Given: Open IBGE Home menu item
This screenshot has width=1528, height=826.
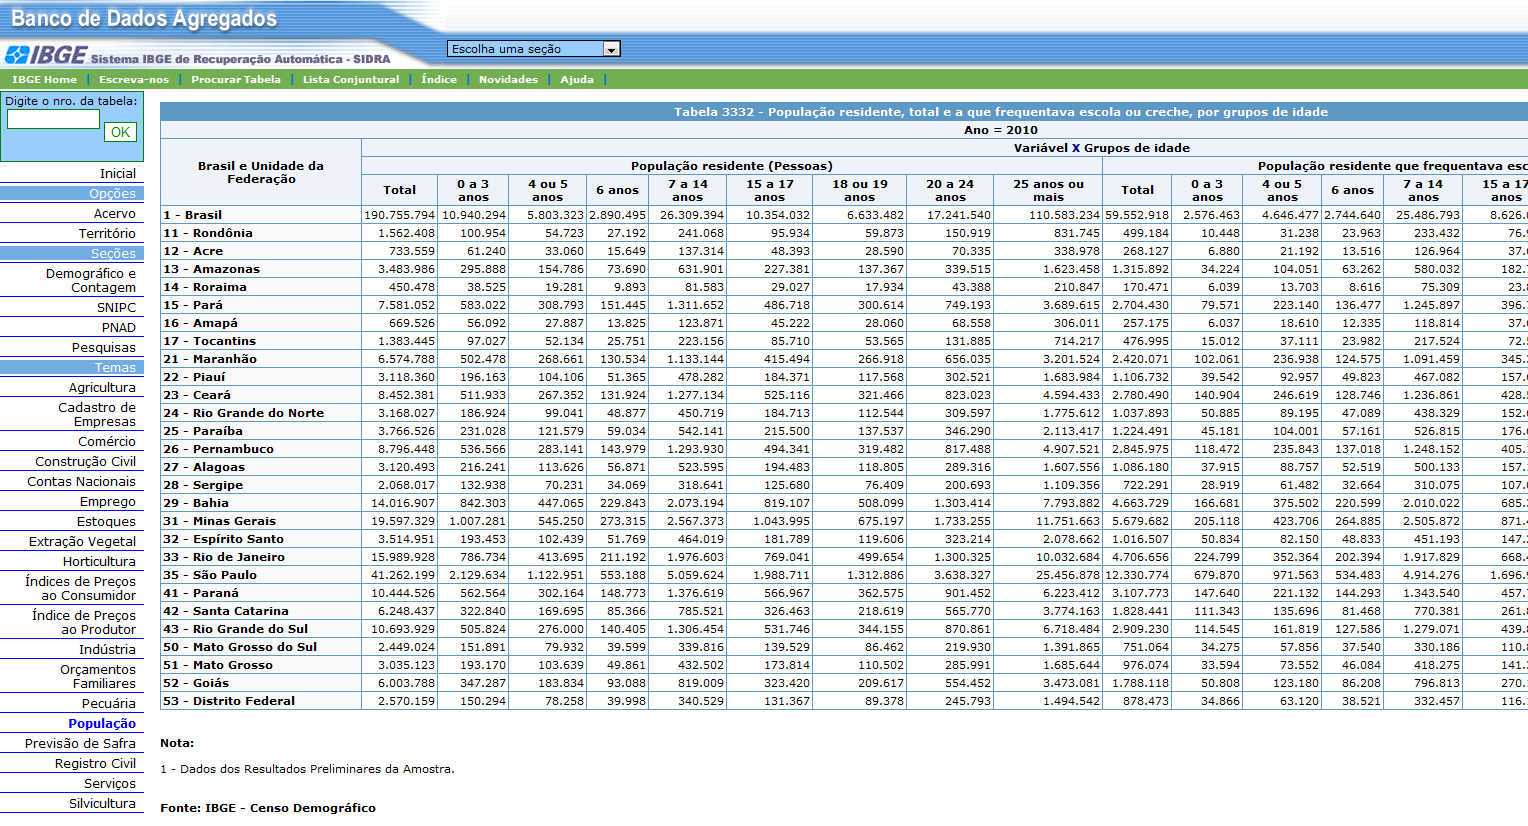Looking at the screenshot, I should (x=44, y=79).
